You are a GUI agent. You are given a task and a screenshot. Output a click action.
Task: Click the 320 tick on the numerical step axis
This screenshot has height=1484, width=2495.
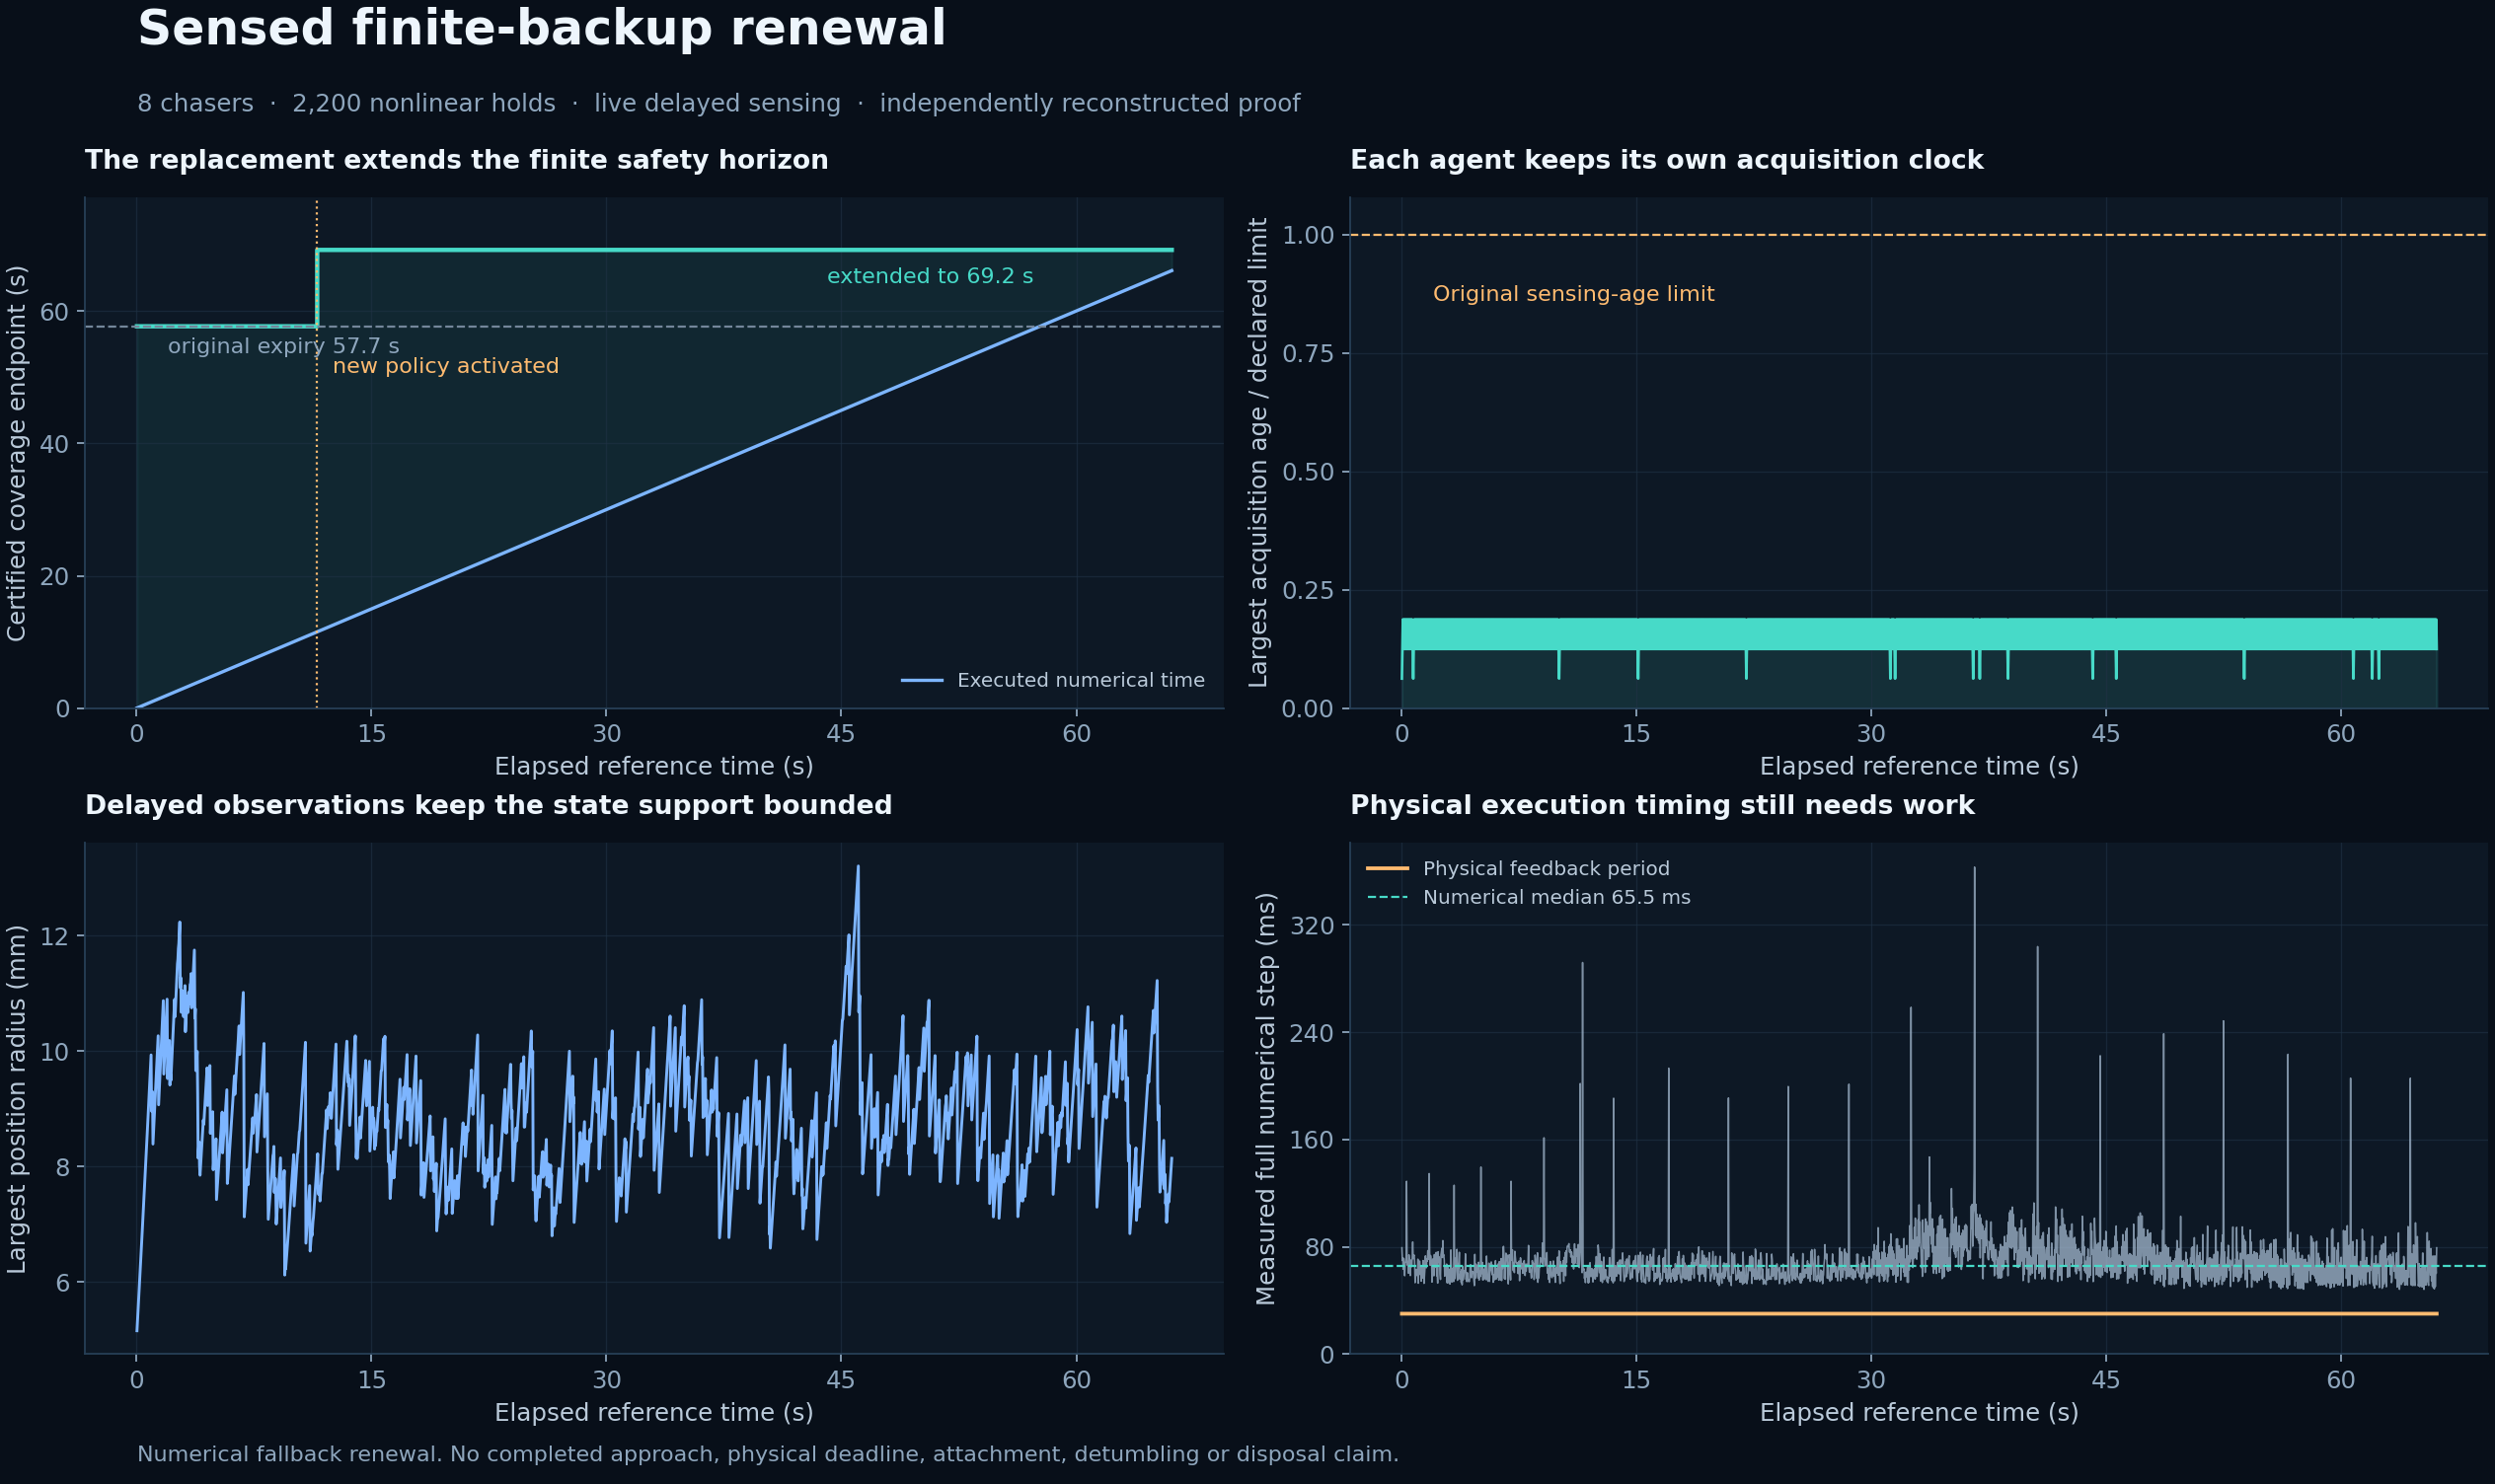[1312, 926]
